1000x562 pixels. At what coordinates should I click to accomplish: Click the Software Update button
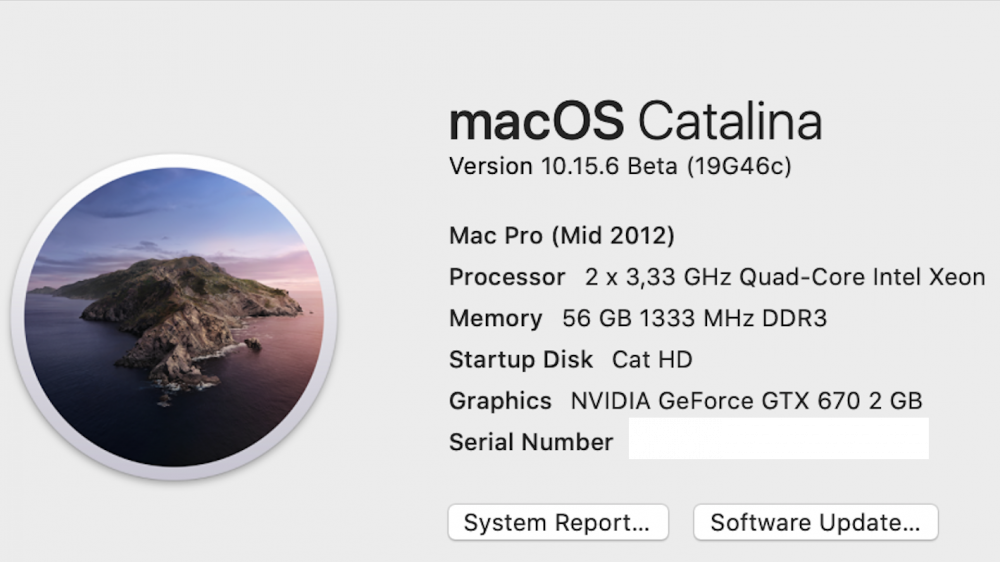click(x=816, y=522)
